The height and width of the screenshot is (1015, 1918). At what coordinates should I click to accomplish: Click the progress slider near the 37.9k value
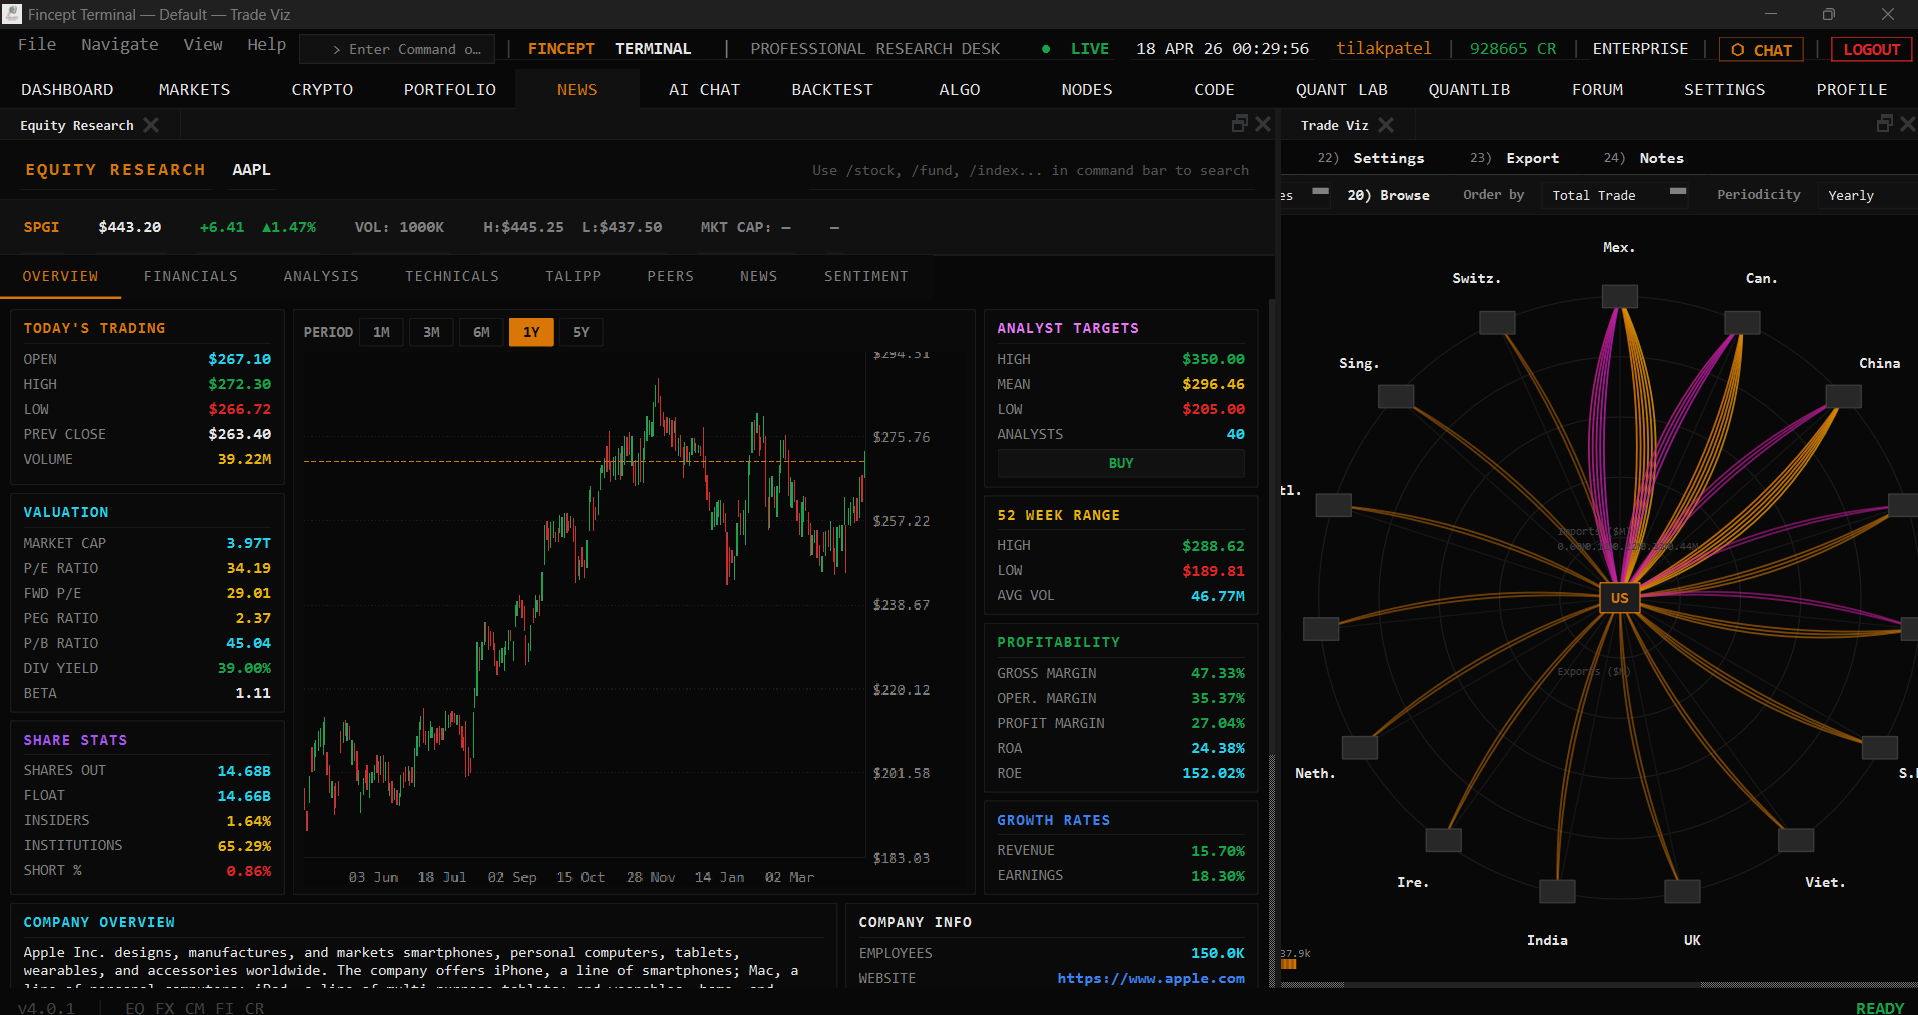coord(1289,964)
